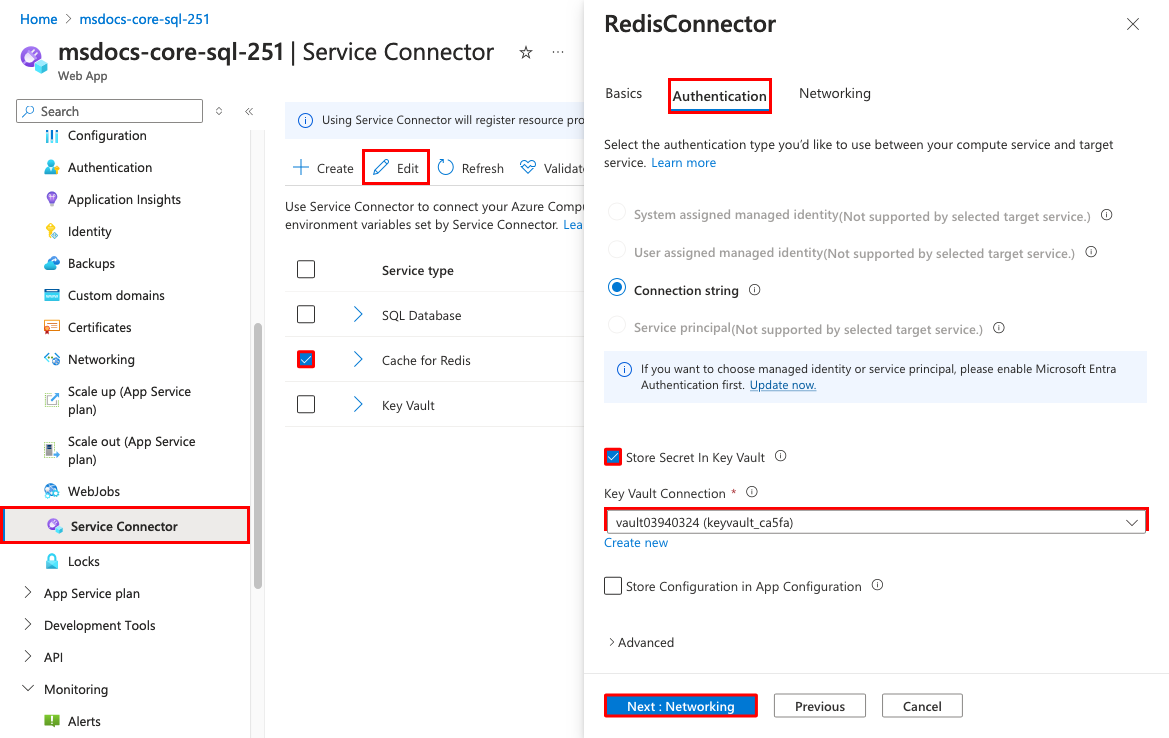This screenshot has width=1169, height=738.
Task: Disable Store Secret In Key Vault
Action: pyautogui.click(x=613, y=457)
